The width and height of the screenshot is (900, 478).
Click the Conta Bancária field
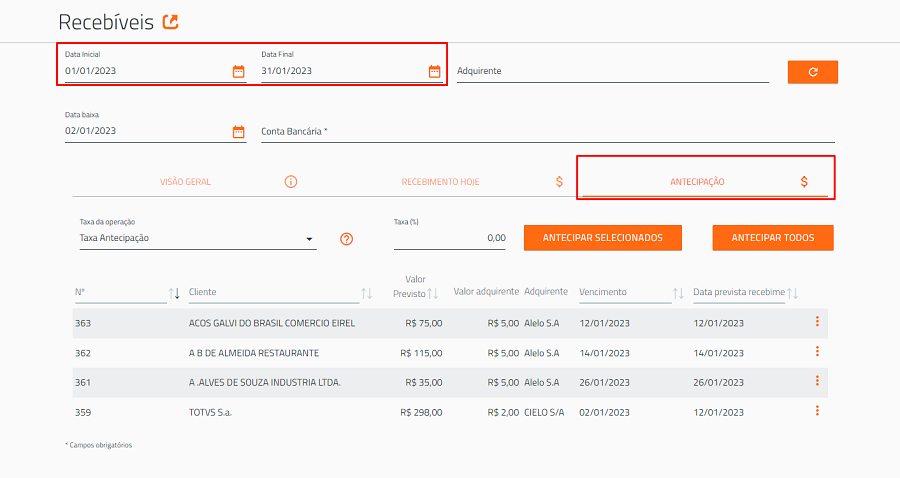(x=548, y=131)
